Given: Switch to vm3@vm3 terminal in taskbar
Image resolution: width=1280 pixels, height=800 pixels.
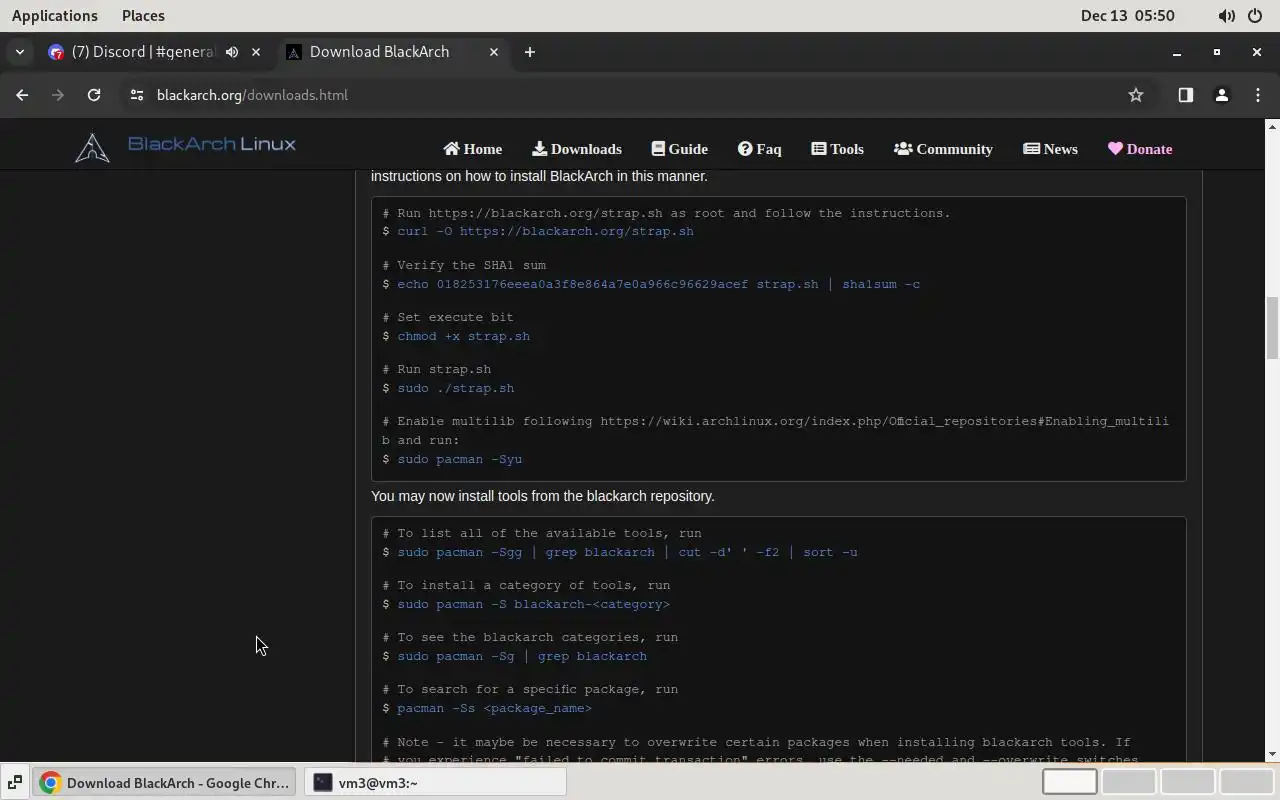Looking at the screenshot, I should pos(435,782).
